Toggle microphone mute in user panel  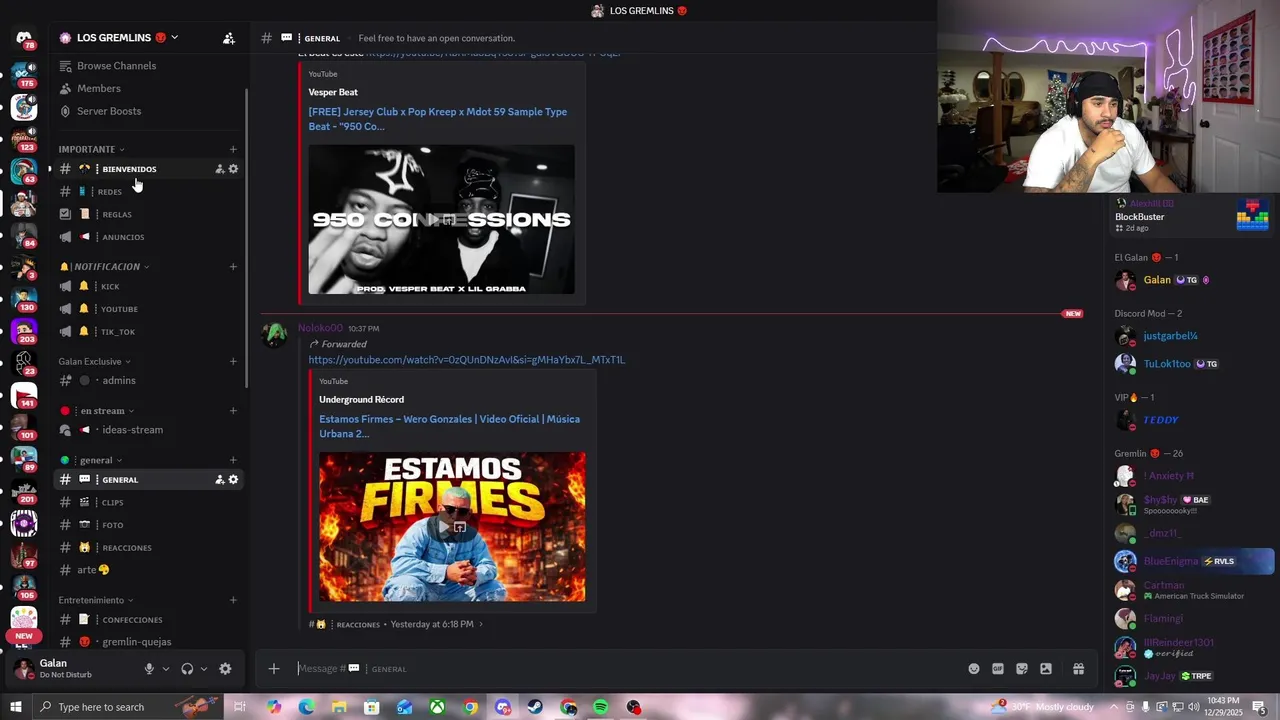(x=149, y=669)
